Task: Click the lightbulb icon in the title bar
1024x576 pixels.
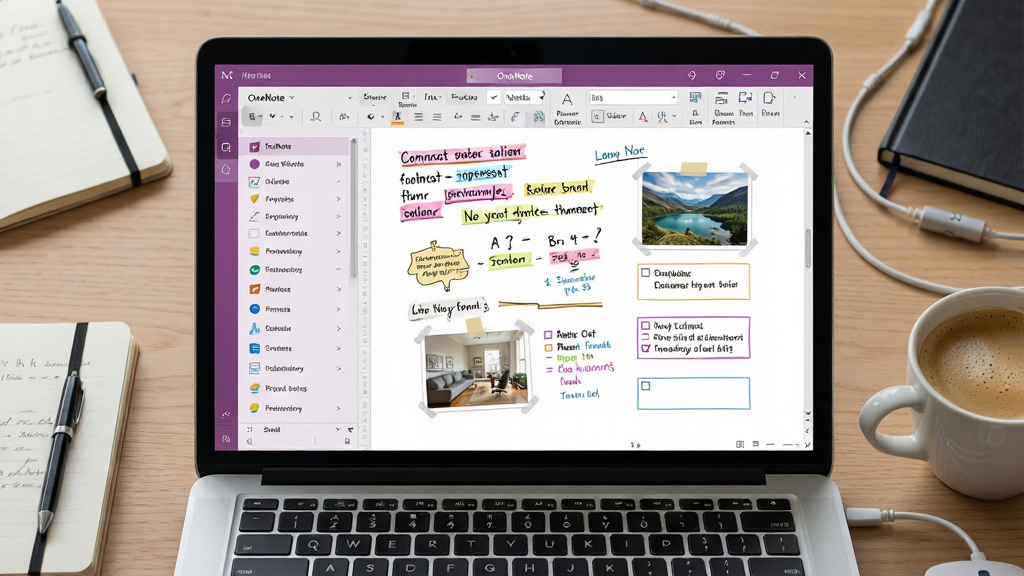Action: point(692,76)
